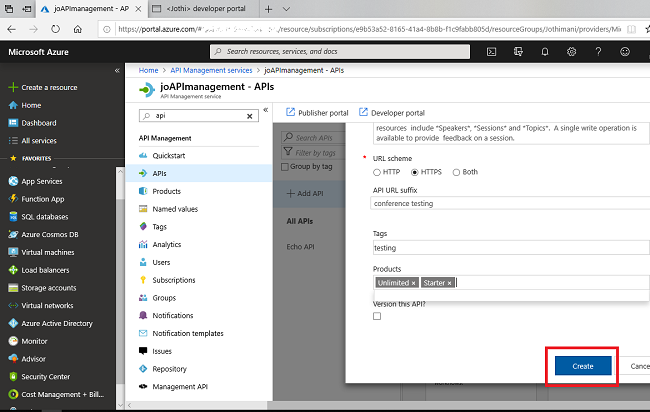Switch to Jothi developer portal tab

[203, 9]
